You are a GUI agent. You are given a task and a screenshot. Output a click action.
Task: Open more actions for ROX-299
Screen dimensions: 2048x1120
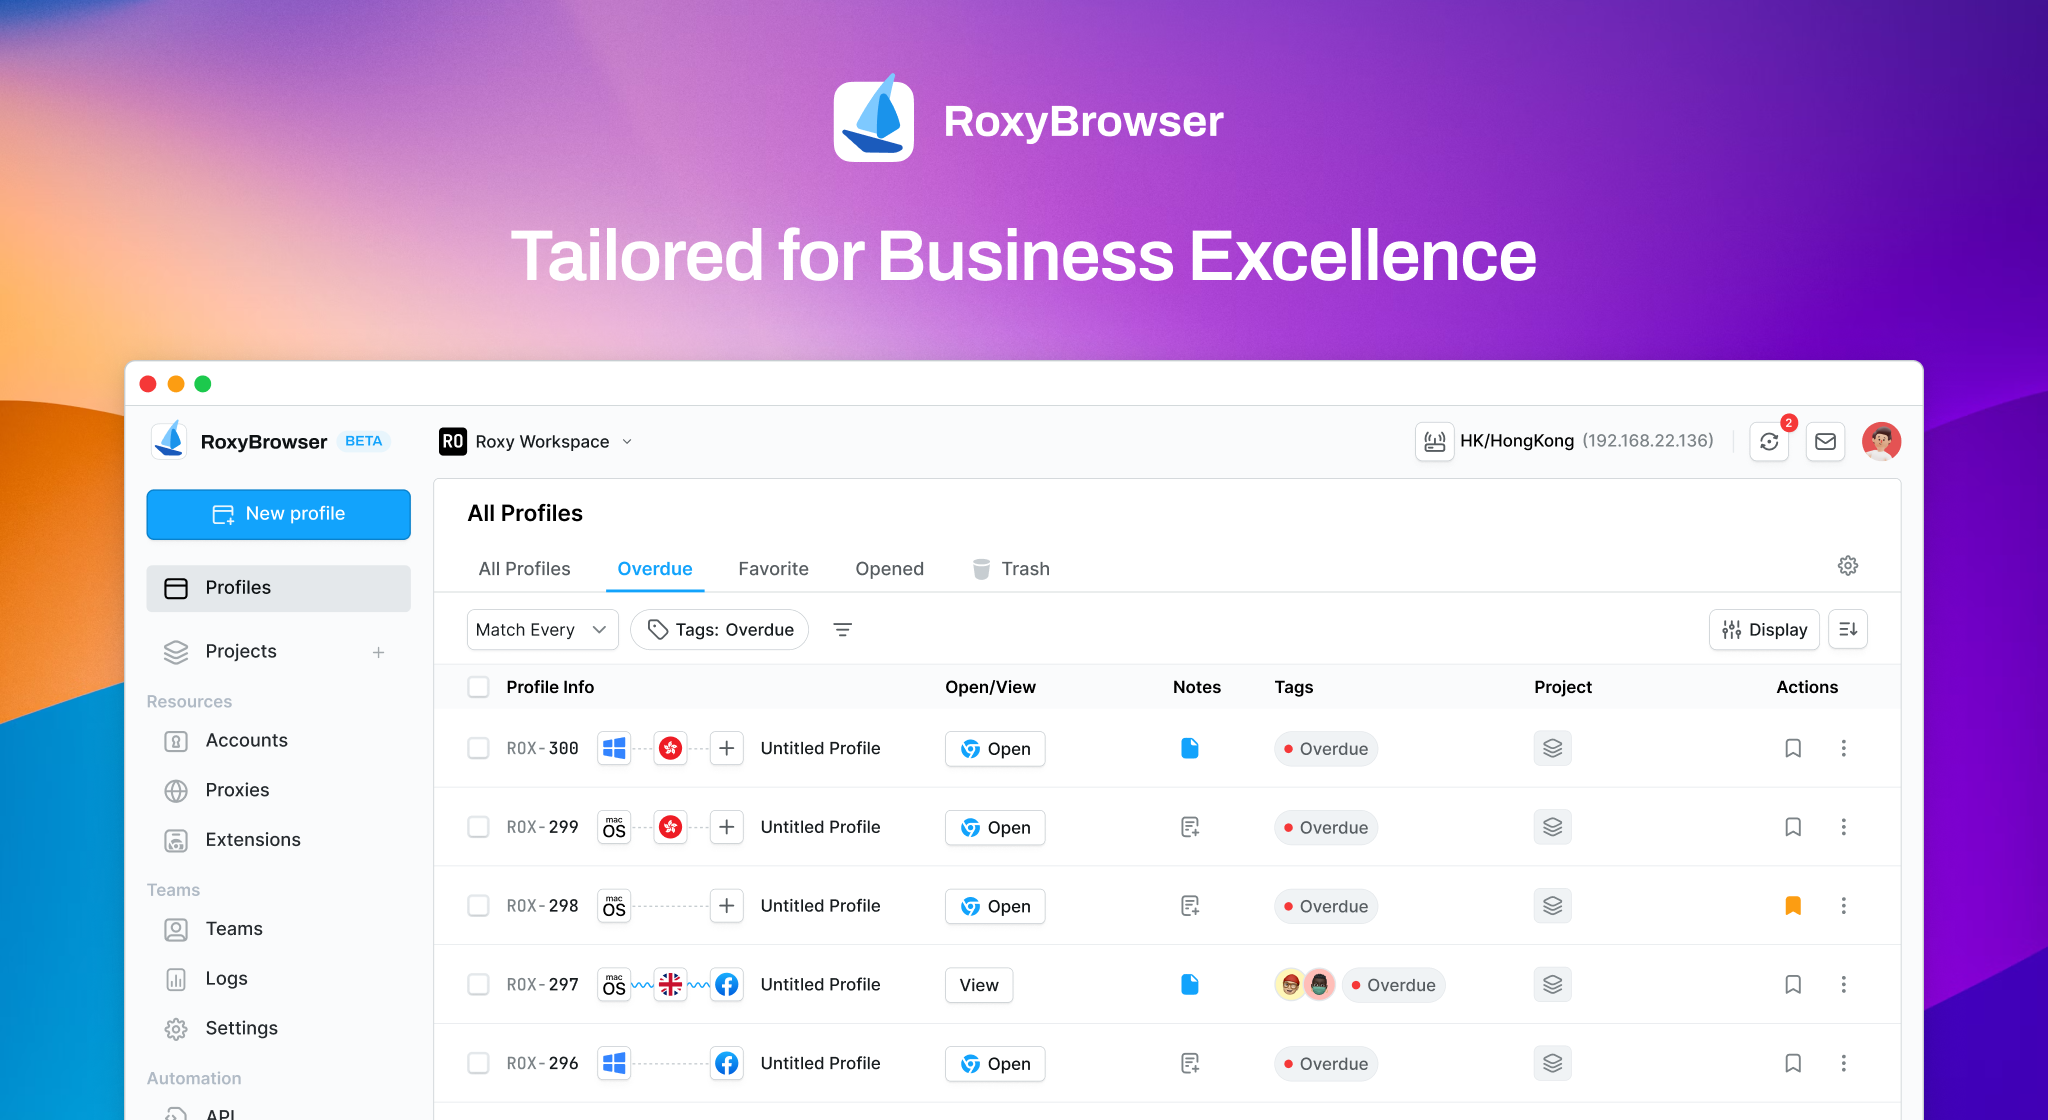pyautogui.click(x=1844, y=827)
